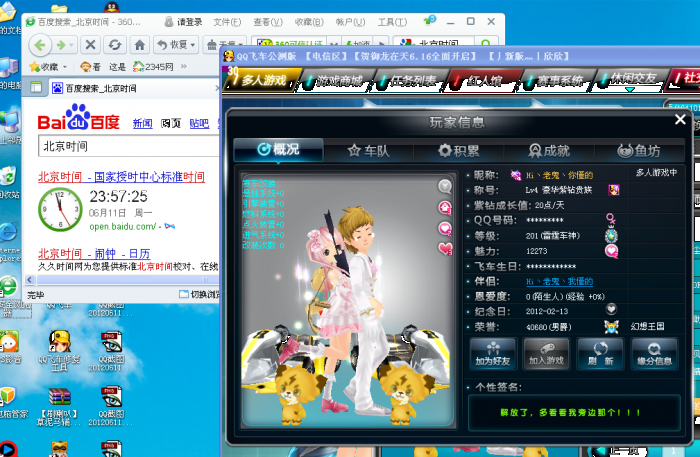700x457 pixels.
Task: Click the gray chat bubble icon beside avatar
Action: pyautogui.click(x=445, y=187)
